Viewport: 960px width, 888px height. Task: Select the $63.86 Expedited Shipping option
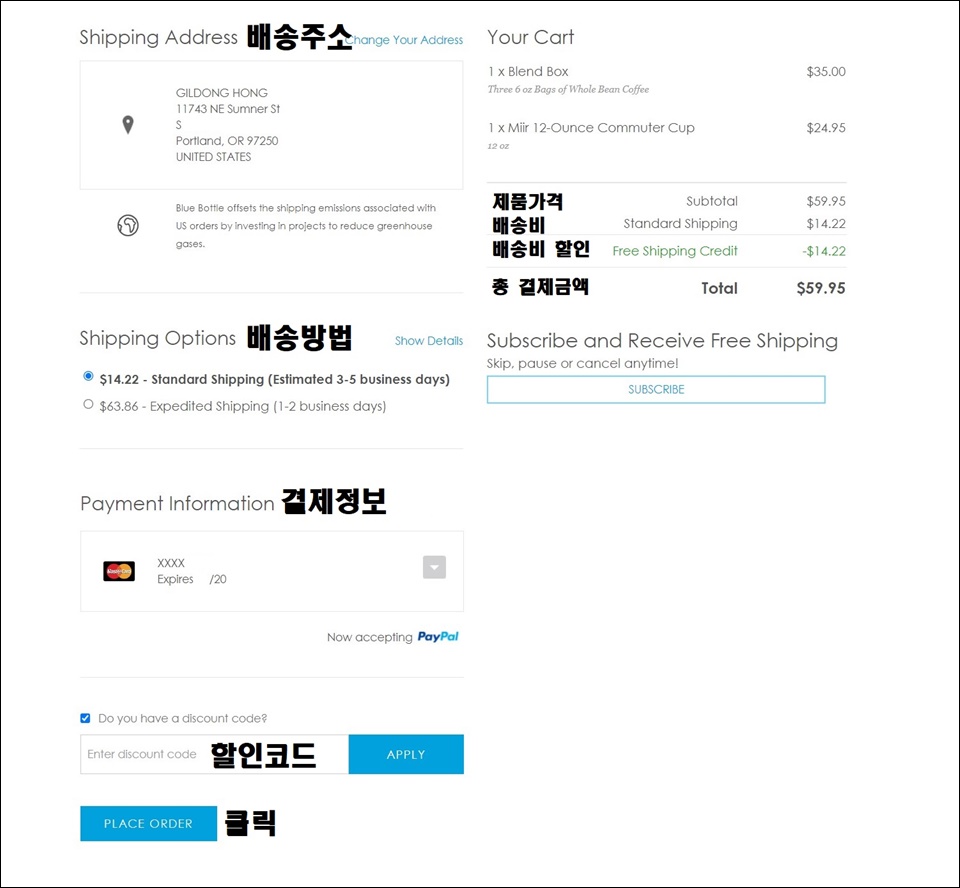88,404
